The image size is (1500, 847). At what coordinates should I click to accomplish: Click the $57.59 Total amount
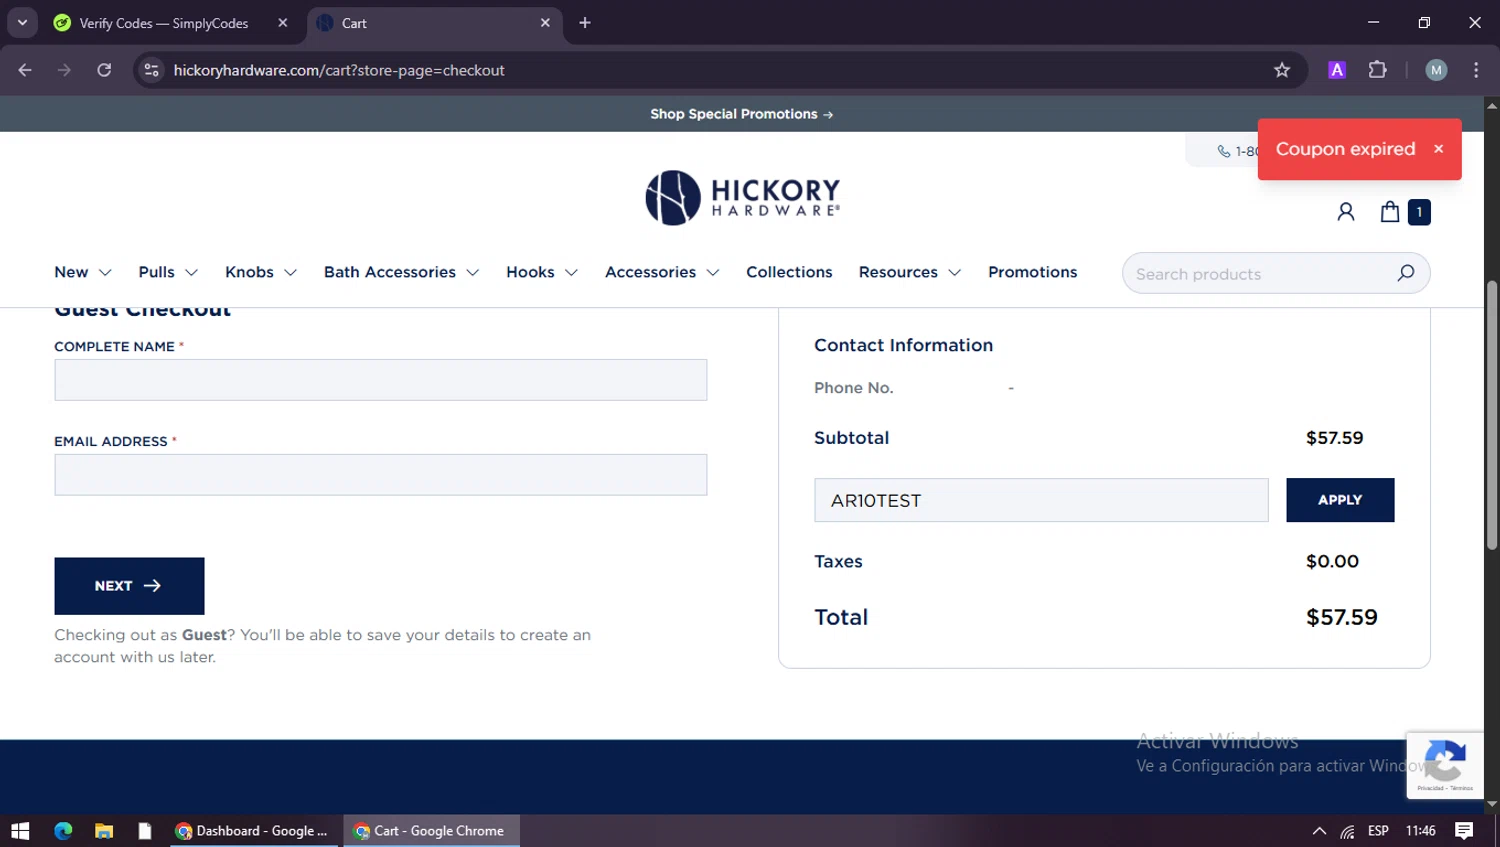(1342, 618)
